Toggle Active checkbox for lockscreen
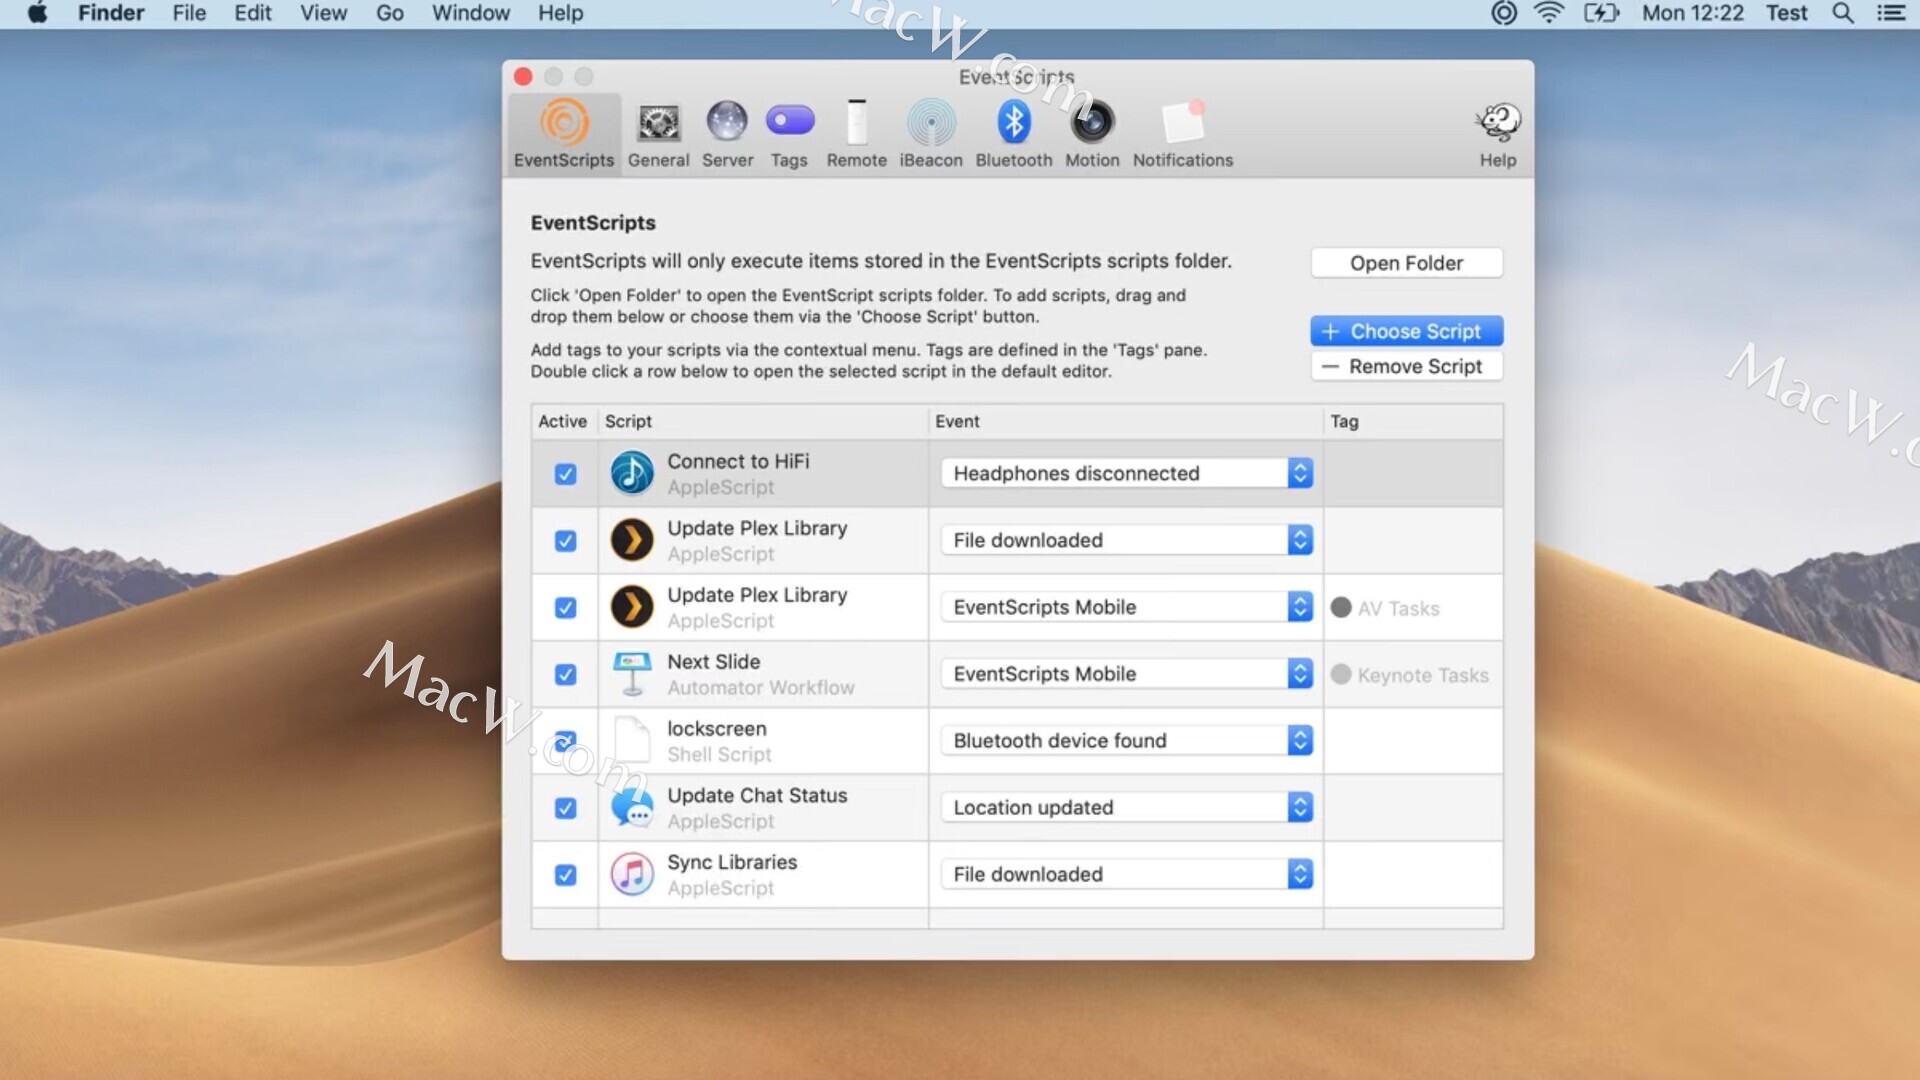 pos(565,741)
